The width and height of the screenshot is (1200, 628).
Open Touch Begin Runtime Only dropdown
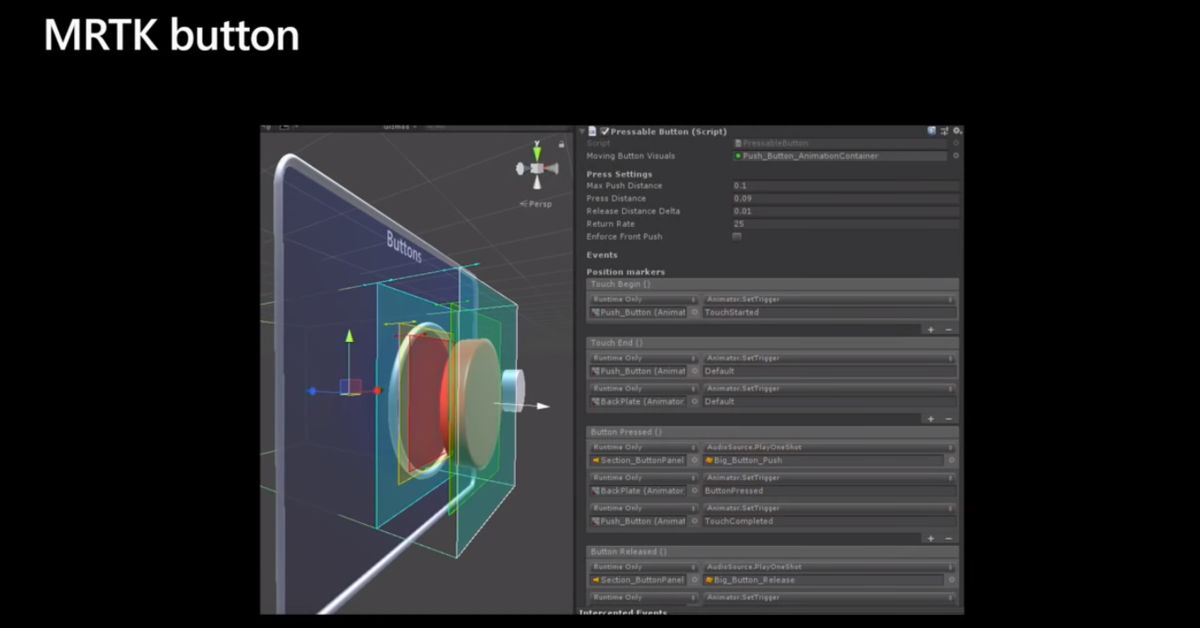643,299
